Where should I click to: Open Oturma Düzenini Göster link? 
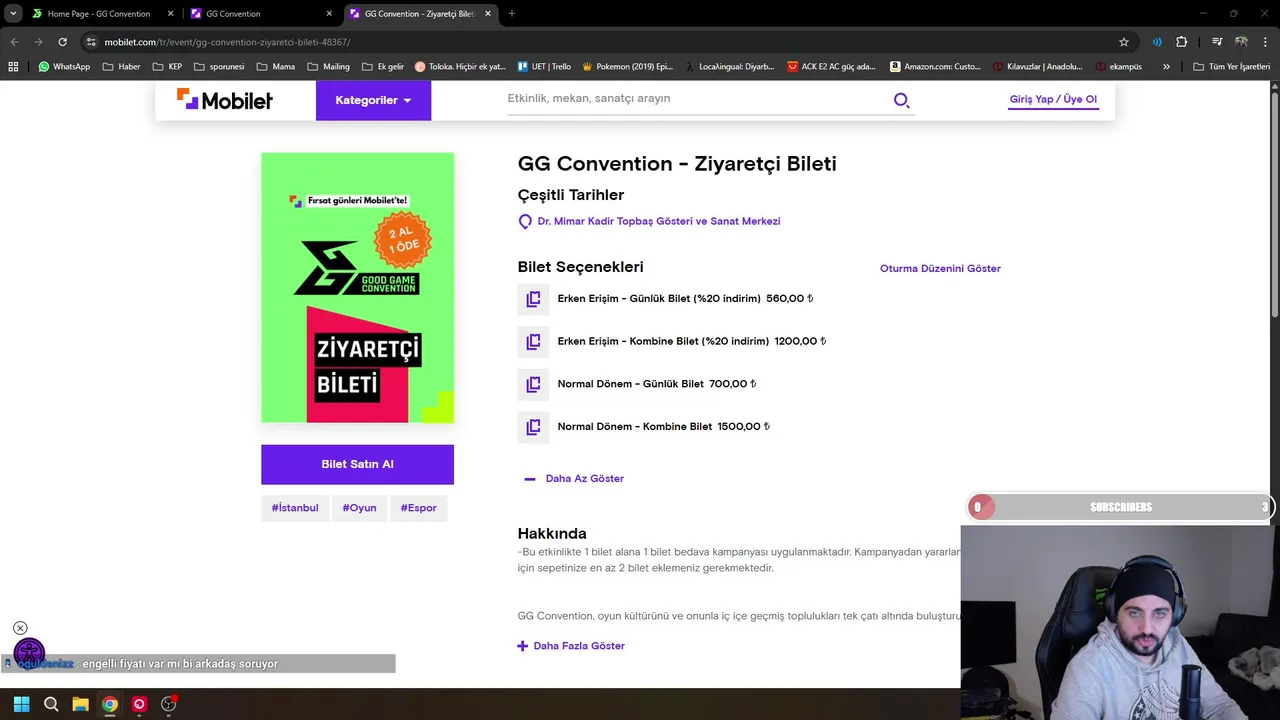tap(940, 269)
